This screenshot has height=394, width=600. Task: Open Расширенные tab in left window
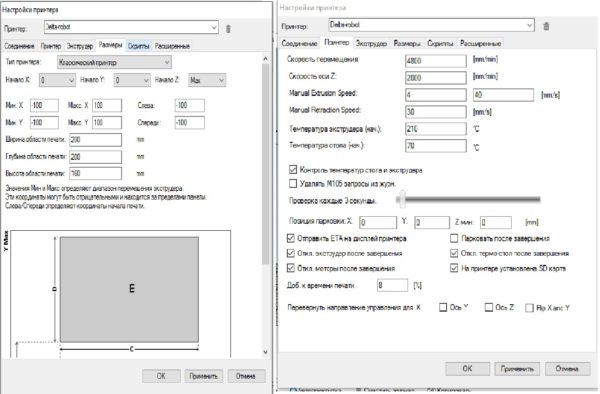pyautogui.click(x=172, y=46)
